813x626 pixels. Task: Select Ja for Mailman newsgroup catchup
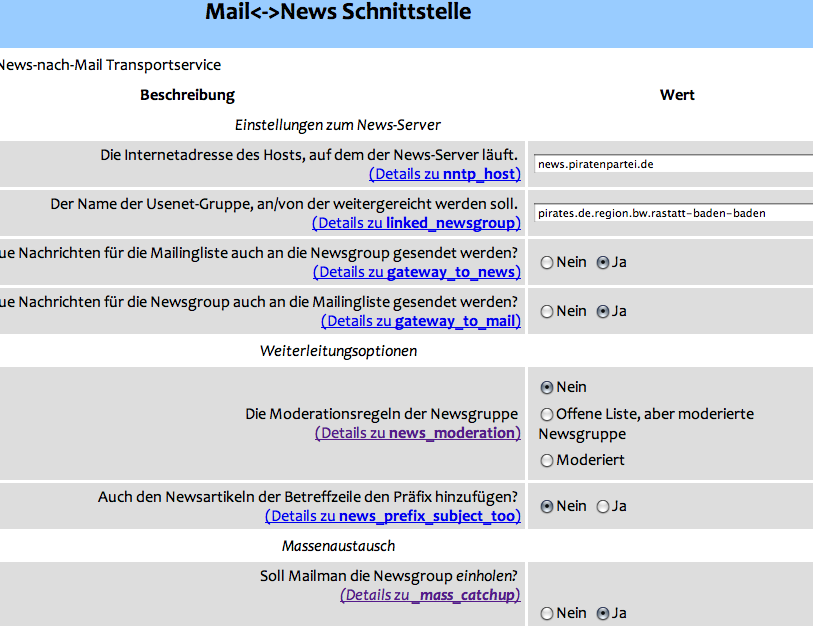pos(602,614)
